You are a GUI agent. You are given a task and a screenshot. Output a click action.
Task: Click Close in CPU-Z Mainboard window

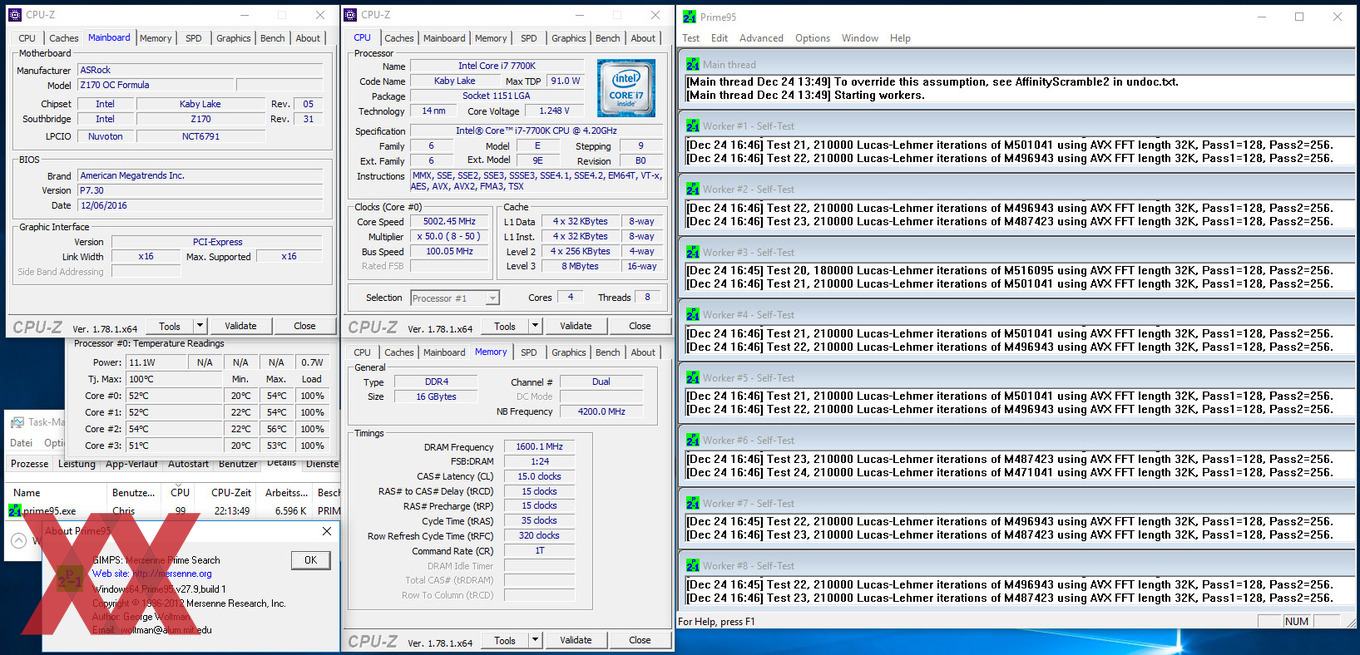tap(305, 325)
